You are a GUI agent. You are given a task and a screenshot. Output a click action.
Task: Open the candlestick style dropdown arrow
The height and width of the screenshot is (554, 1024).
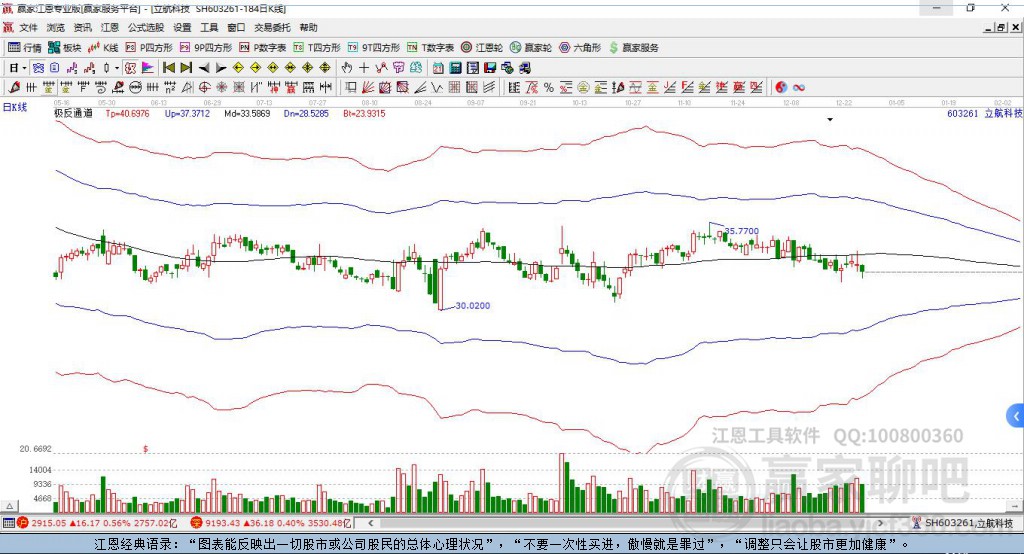(117, 68)
